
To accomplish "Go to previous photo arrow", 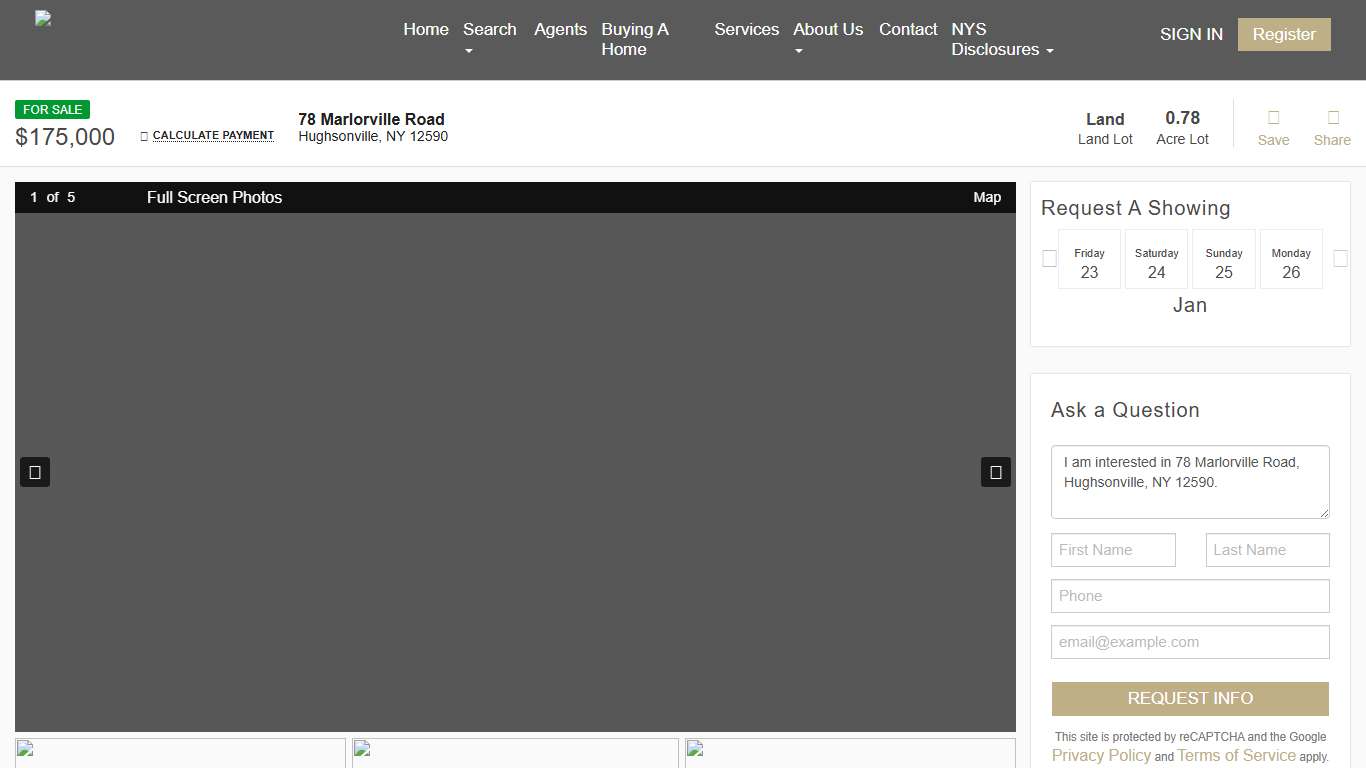I will [x=35, y=472].
